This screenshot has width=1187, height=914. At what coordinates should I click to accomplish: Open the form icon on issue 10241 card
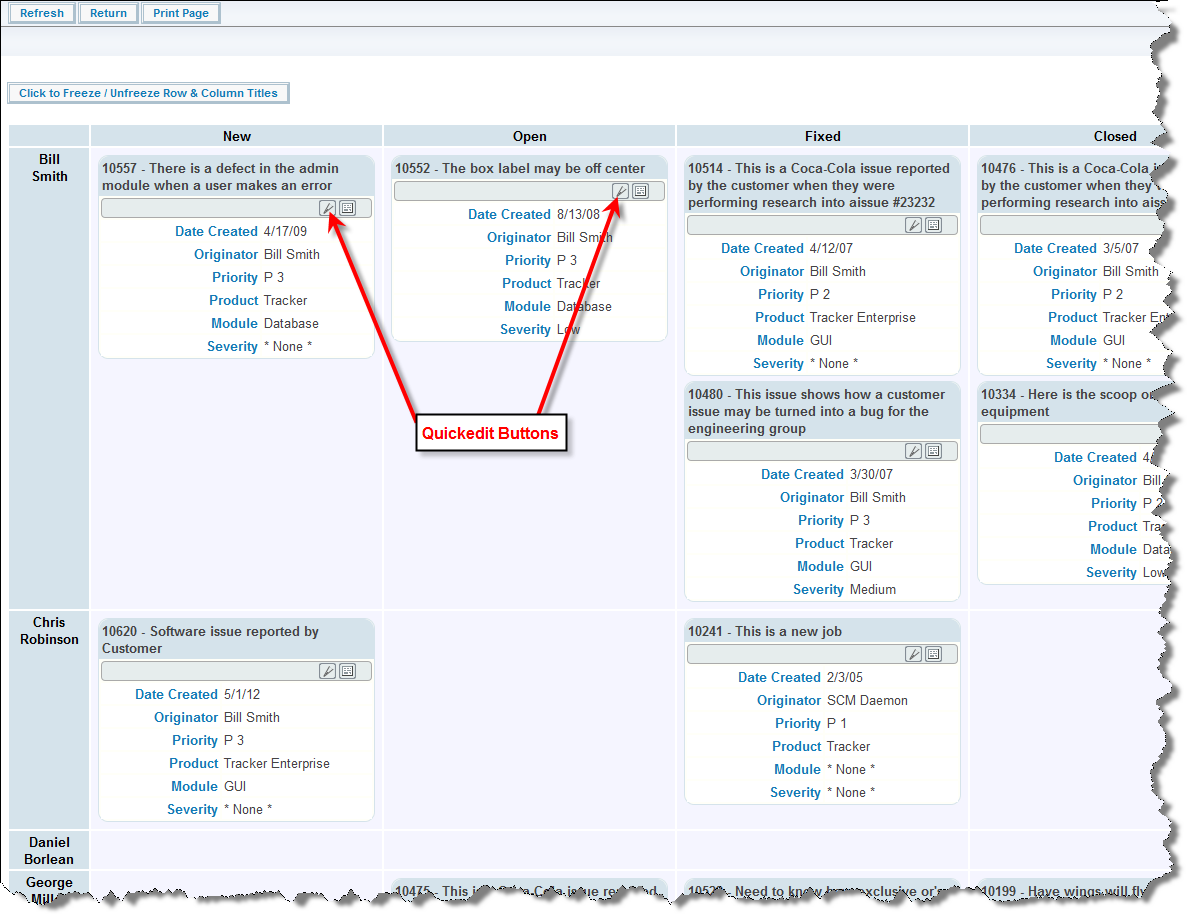(933, 654)
